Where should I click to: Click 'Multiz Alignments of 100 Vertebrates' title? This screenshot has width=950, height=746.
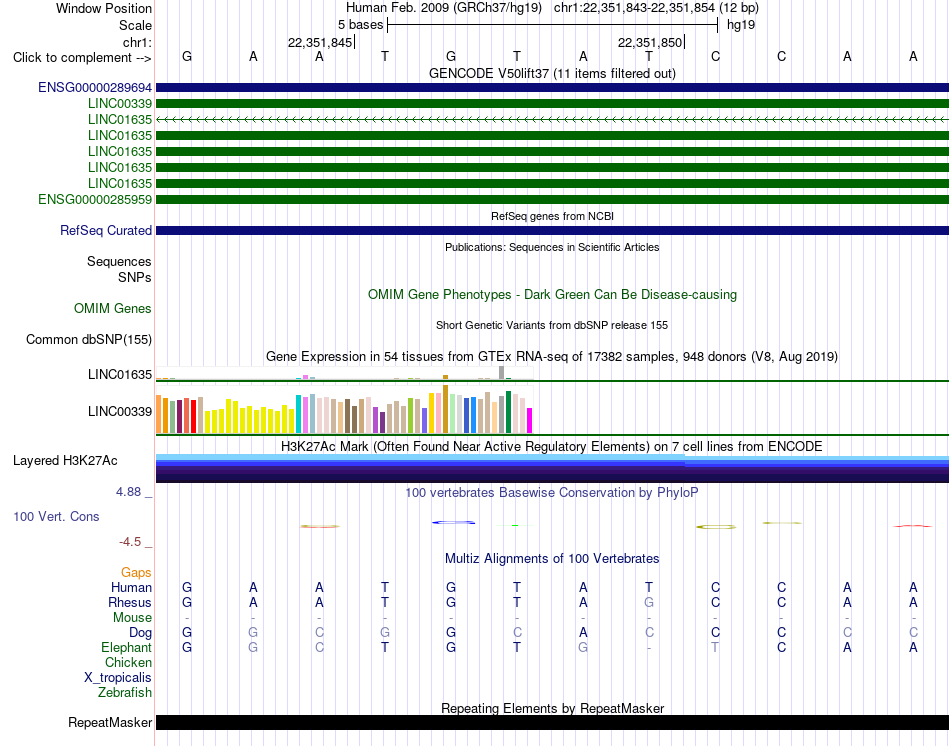tap(552, 559)
